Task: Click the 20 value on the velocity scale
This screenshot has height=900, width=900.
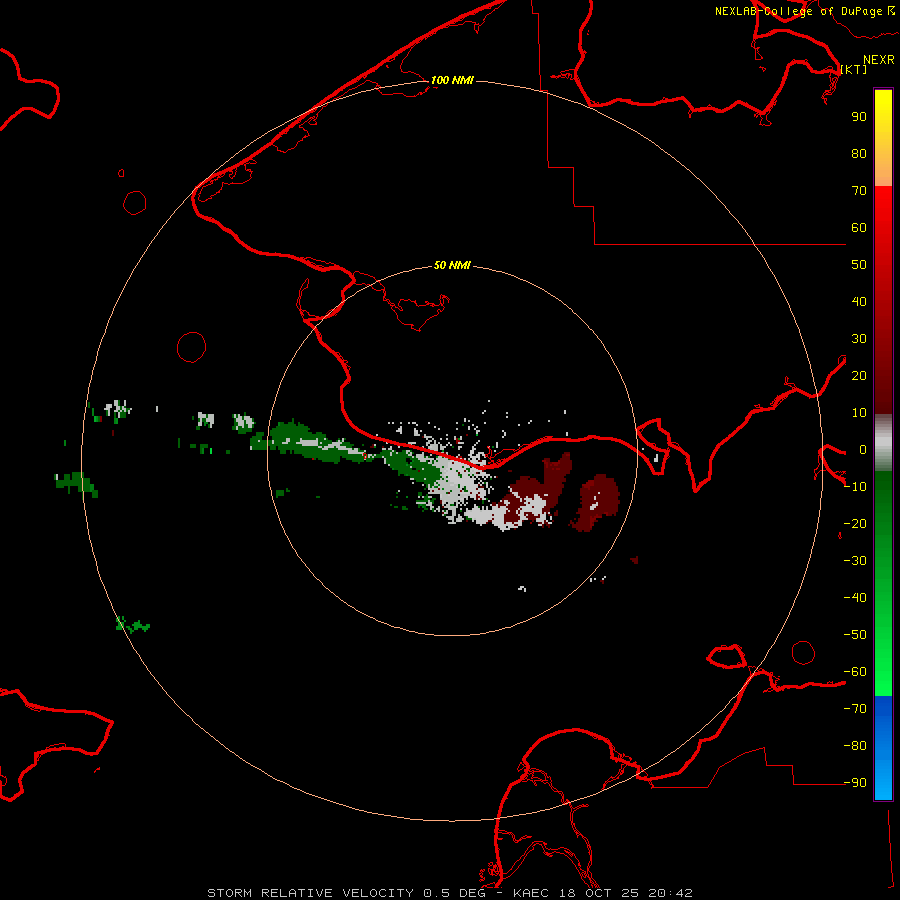Action: click(x=859, y=375)
